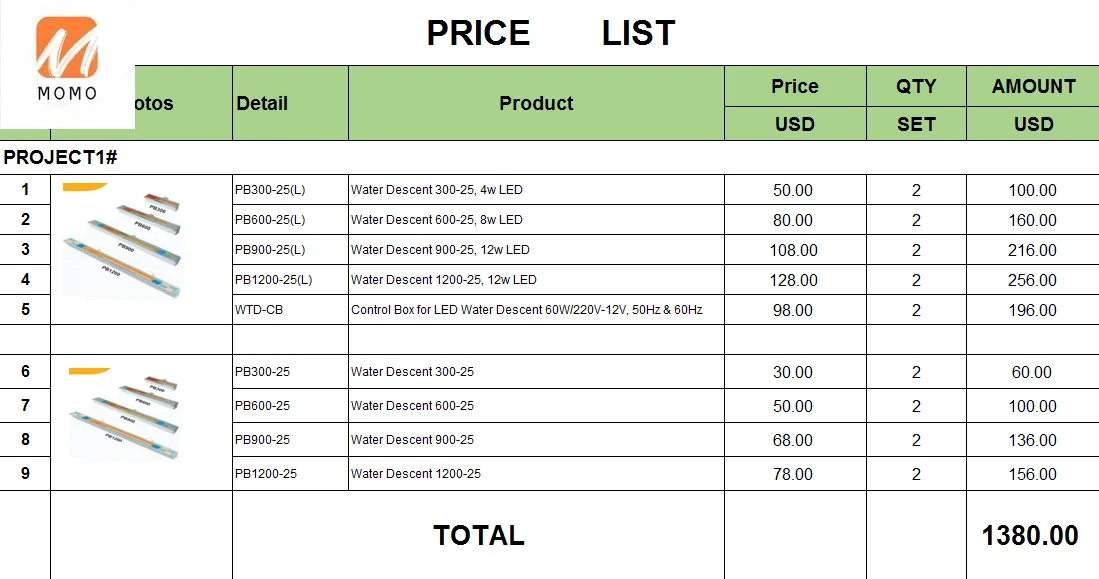The width and height of the screenshot is (1099, 579).
Task: Select the 256.00 amount cell
Action: [1032, 280]
